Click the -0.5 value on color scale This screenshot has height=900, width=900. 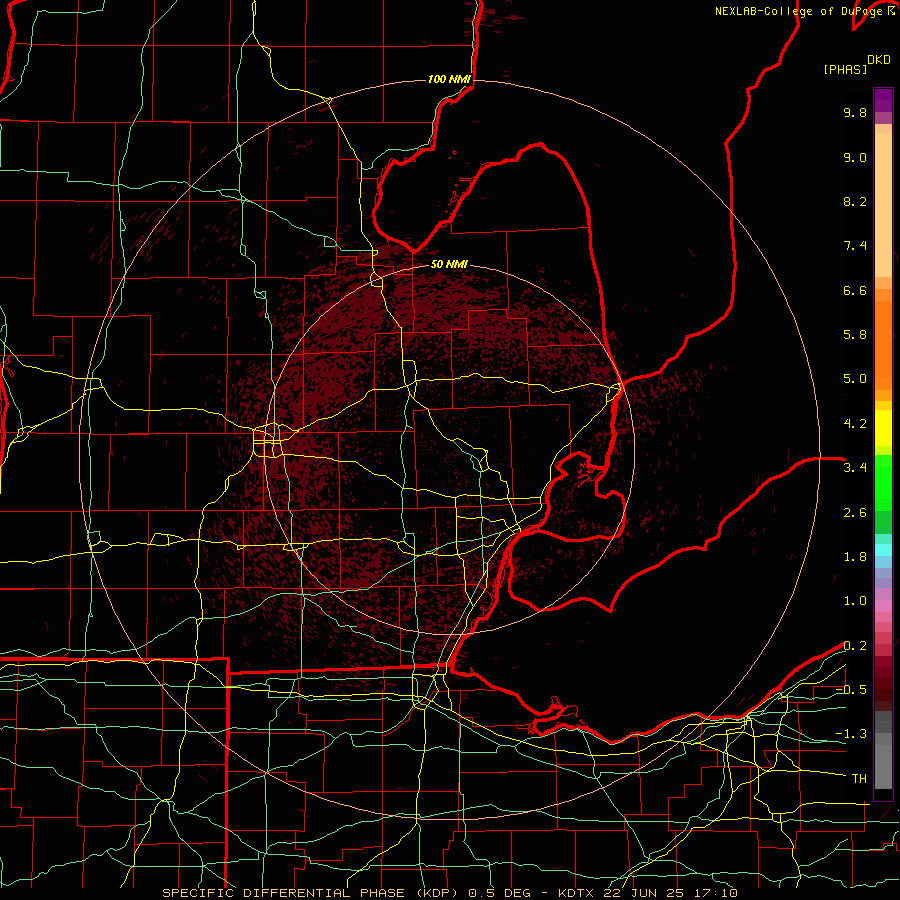851,690
